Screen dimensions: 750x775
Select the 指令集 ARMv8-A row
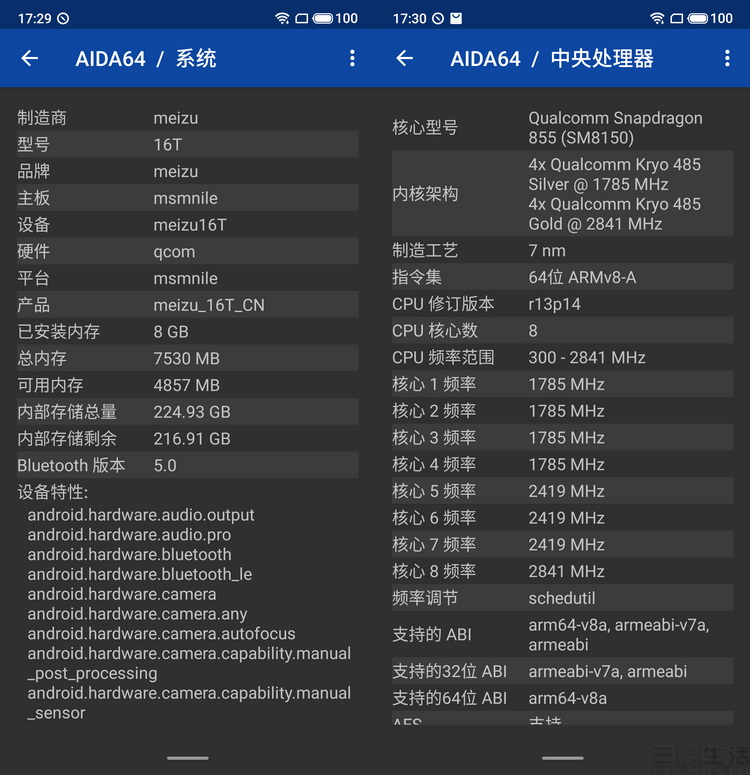(x=563, y=277)
